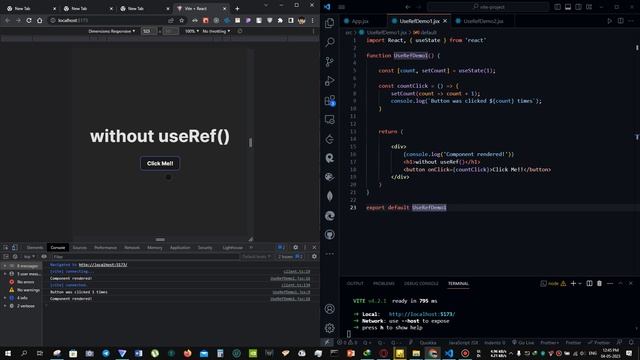Open the 100% zoom dropdown
640x360 pixels.
pyautogui.click(x=192, y=31)
